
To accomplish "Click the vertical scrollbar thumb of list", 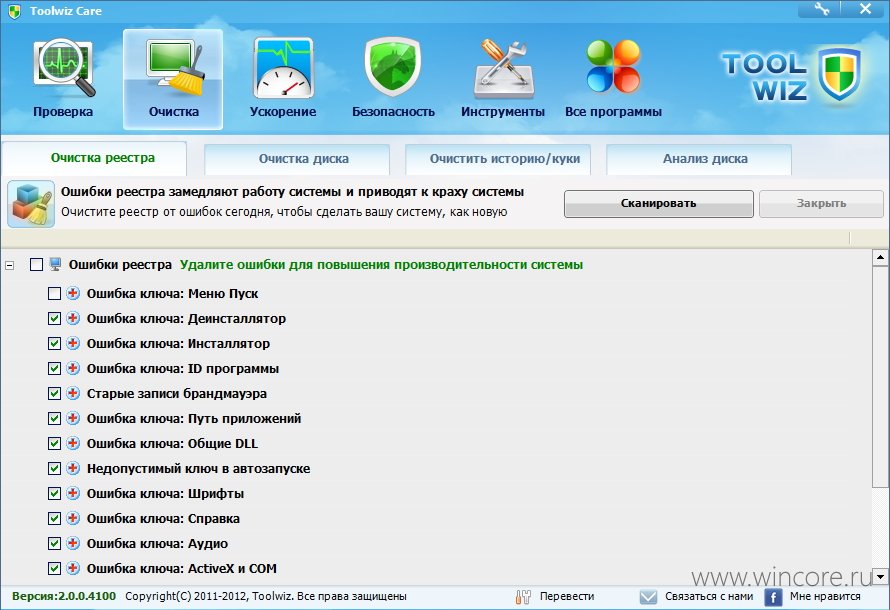I will click(x=880, y=376).
